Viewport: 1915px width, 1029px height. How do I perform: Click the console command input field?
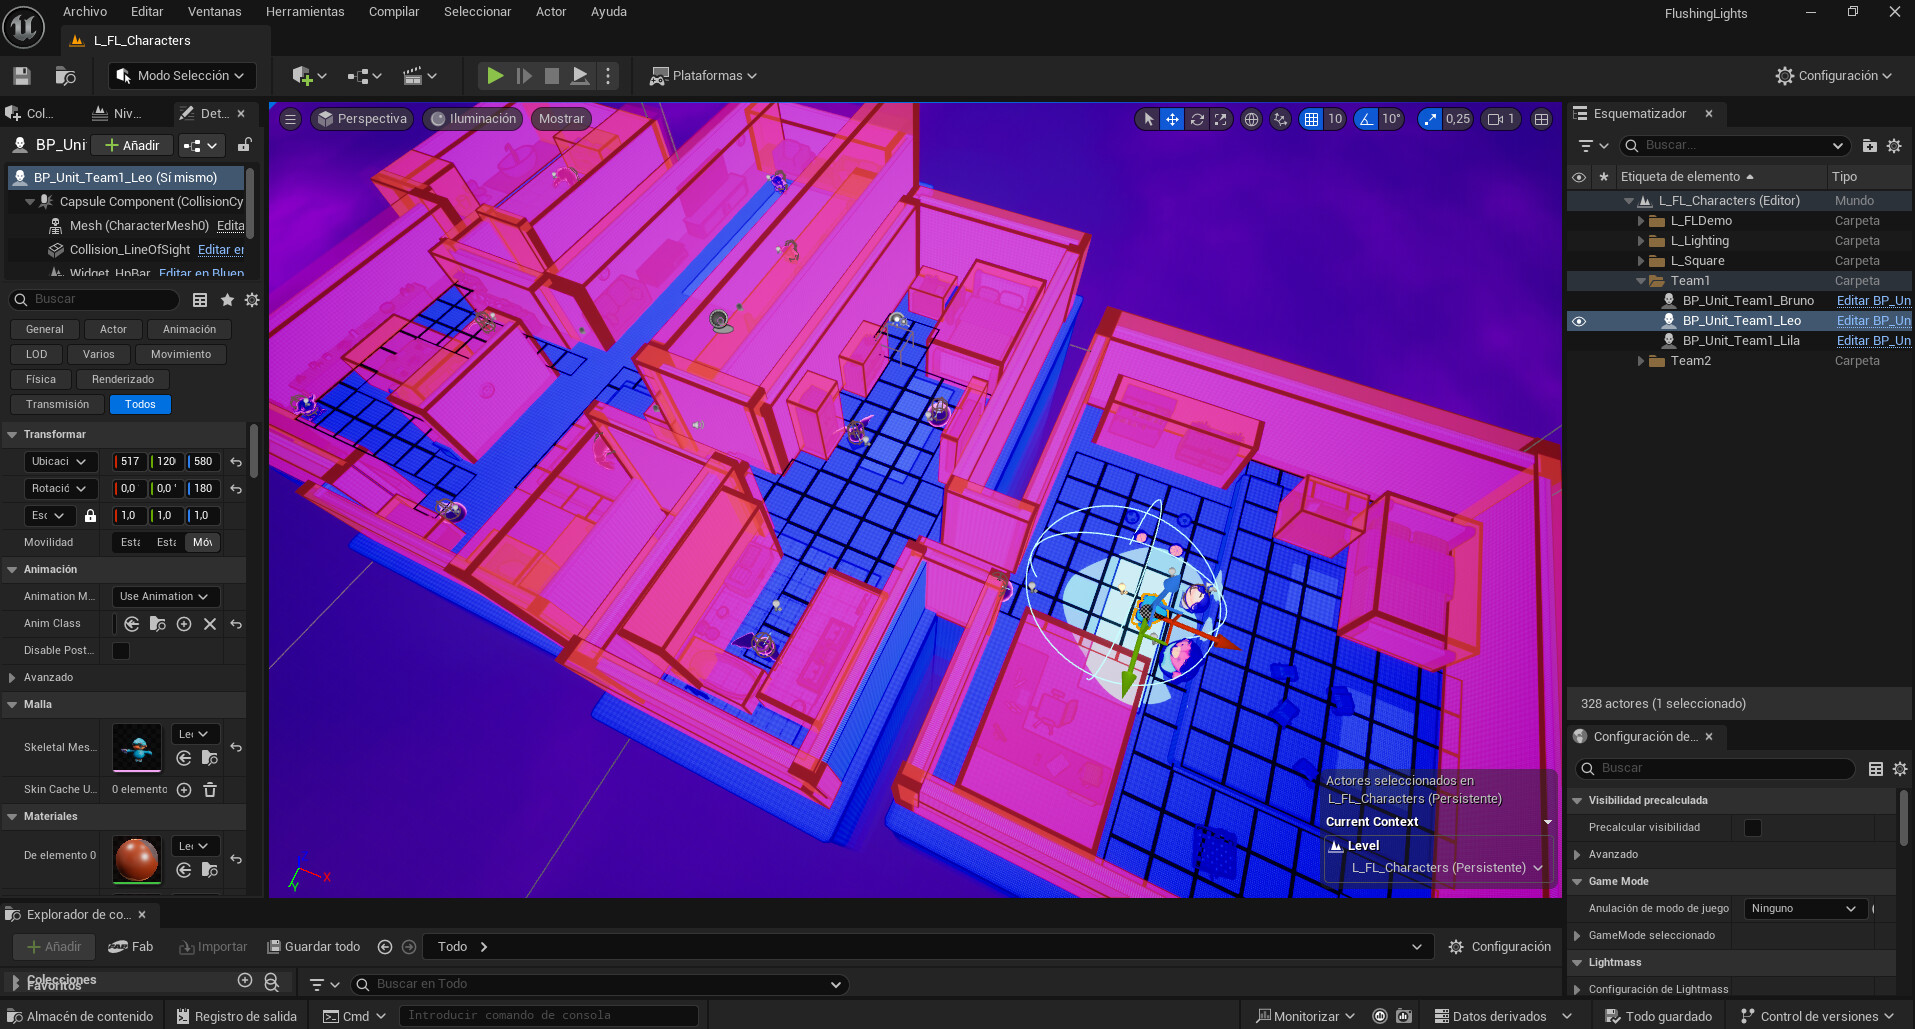click(x=548, y=1016)
